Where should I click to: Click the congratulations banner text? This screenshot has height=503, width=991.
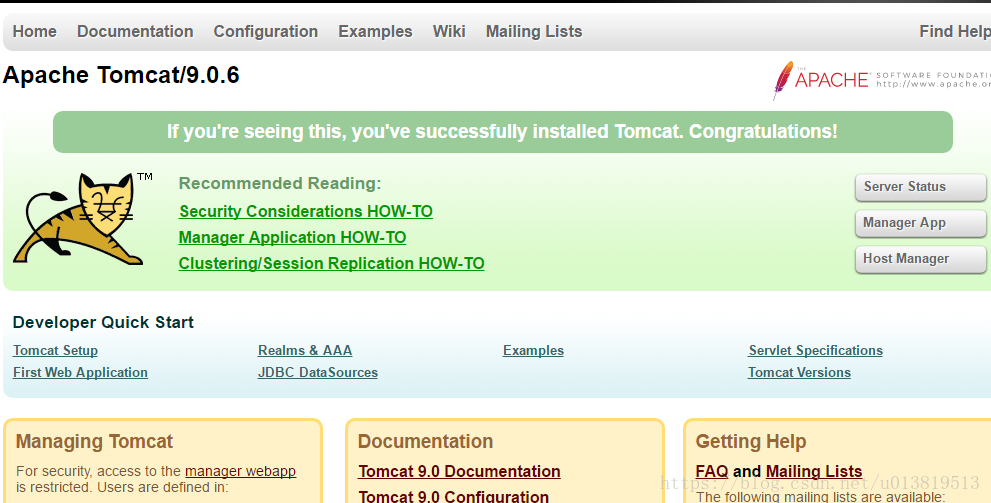pyautogui.click(x=502, y=131)
